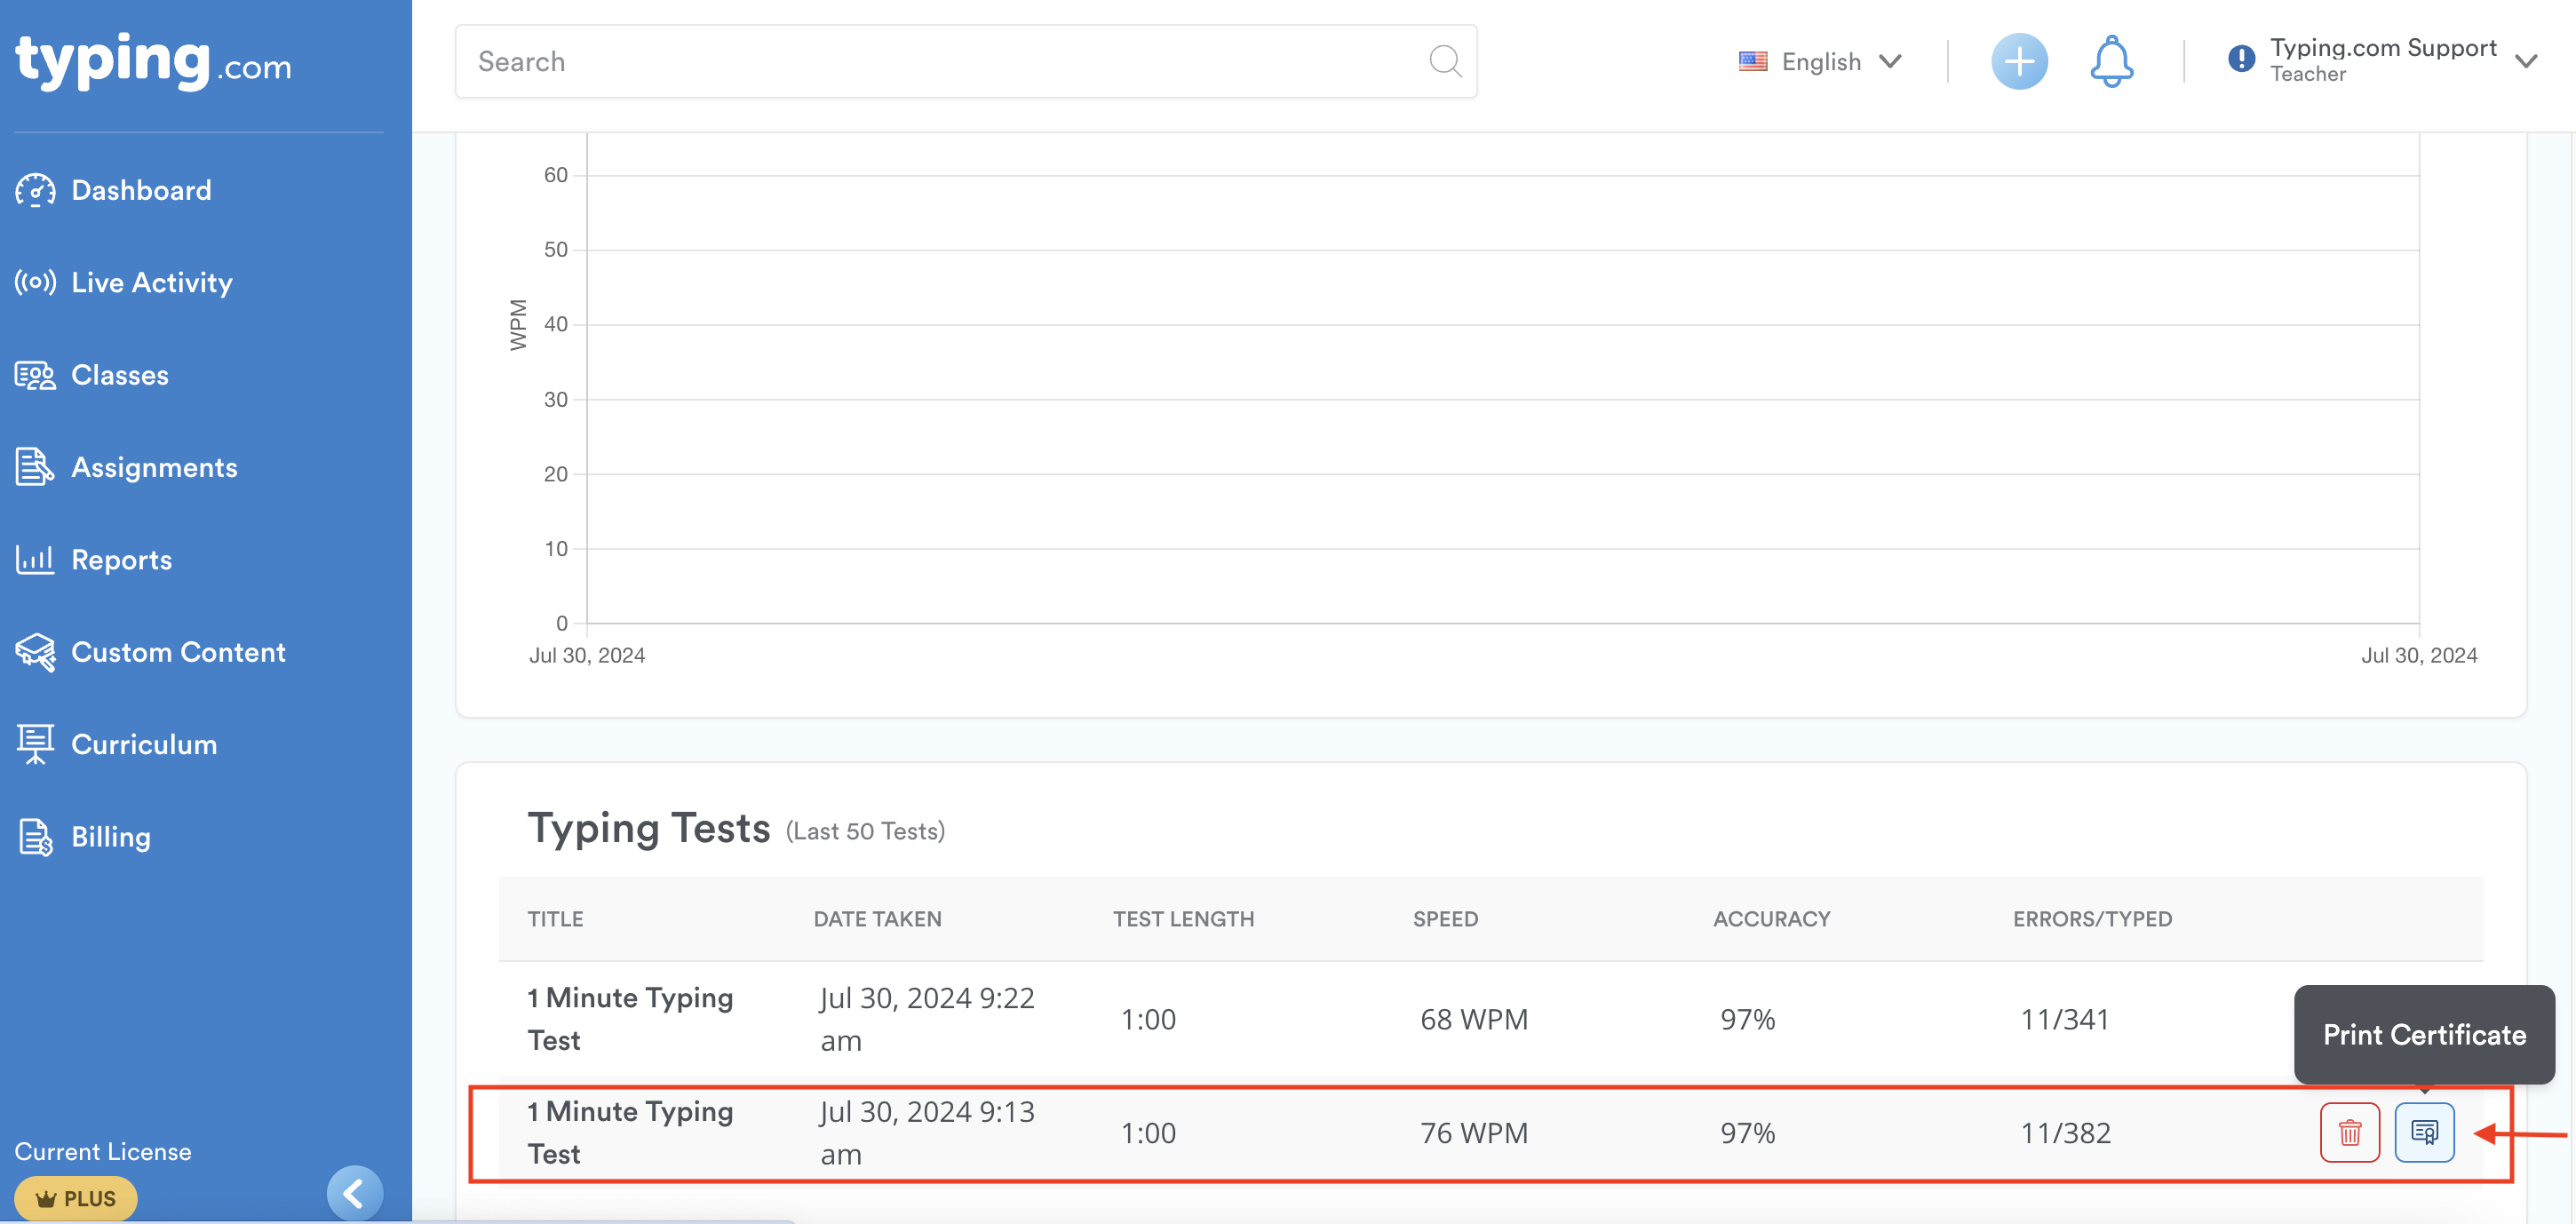Viewport: 2576px width, 1224px height.
Task: Click the Billing invoice icon
Action: 35,837
